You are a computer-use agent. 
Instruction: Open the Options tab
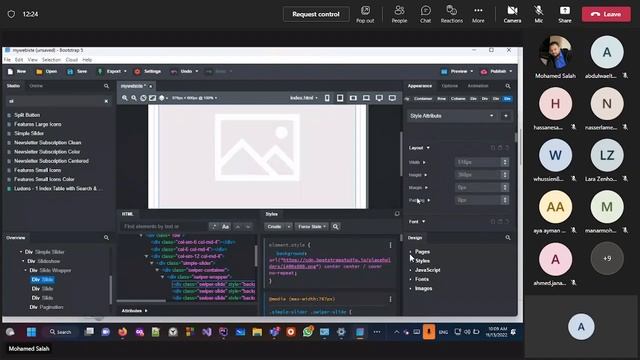coord(450,86)
